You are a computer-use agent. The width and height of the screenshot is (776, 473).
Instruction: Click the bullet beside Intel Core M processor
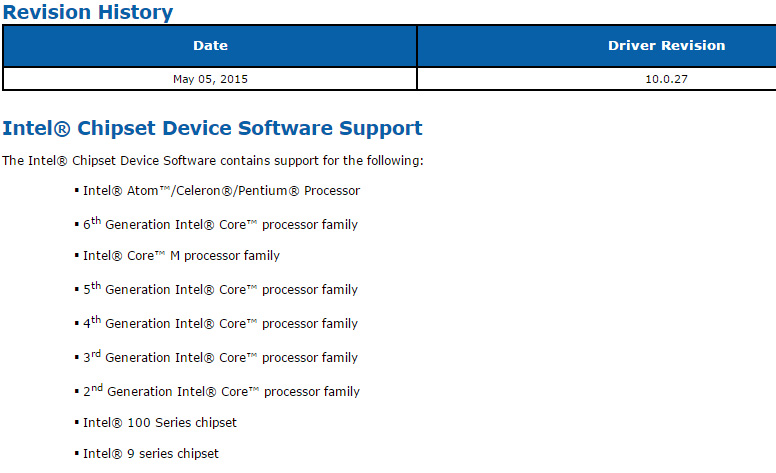point(77,256)
